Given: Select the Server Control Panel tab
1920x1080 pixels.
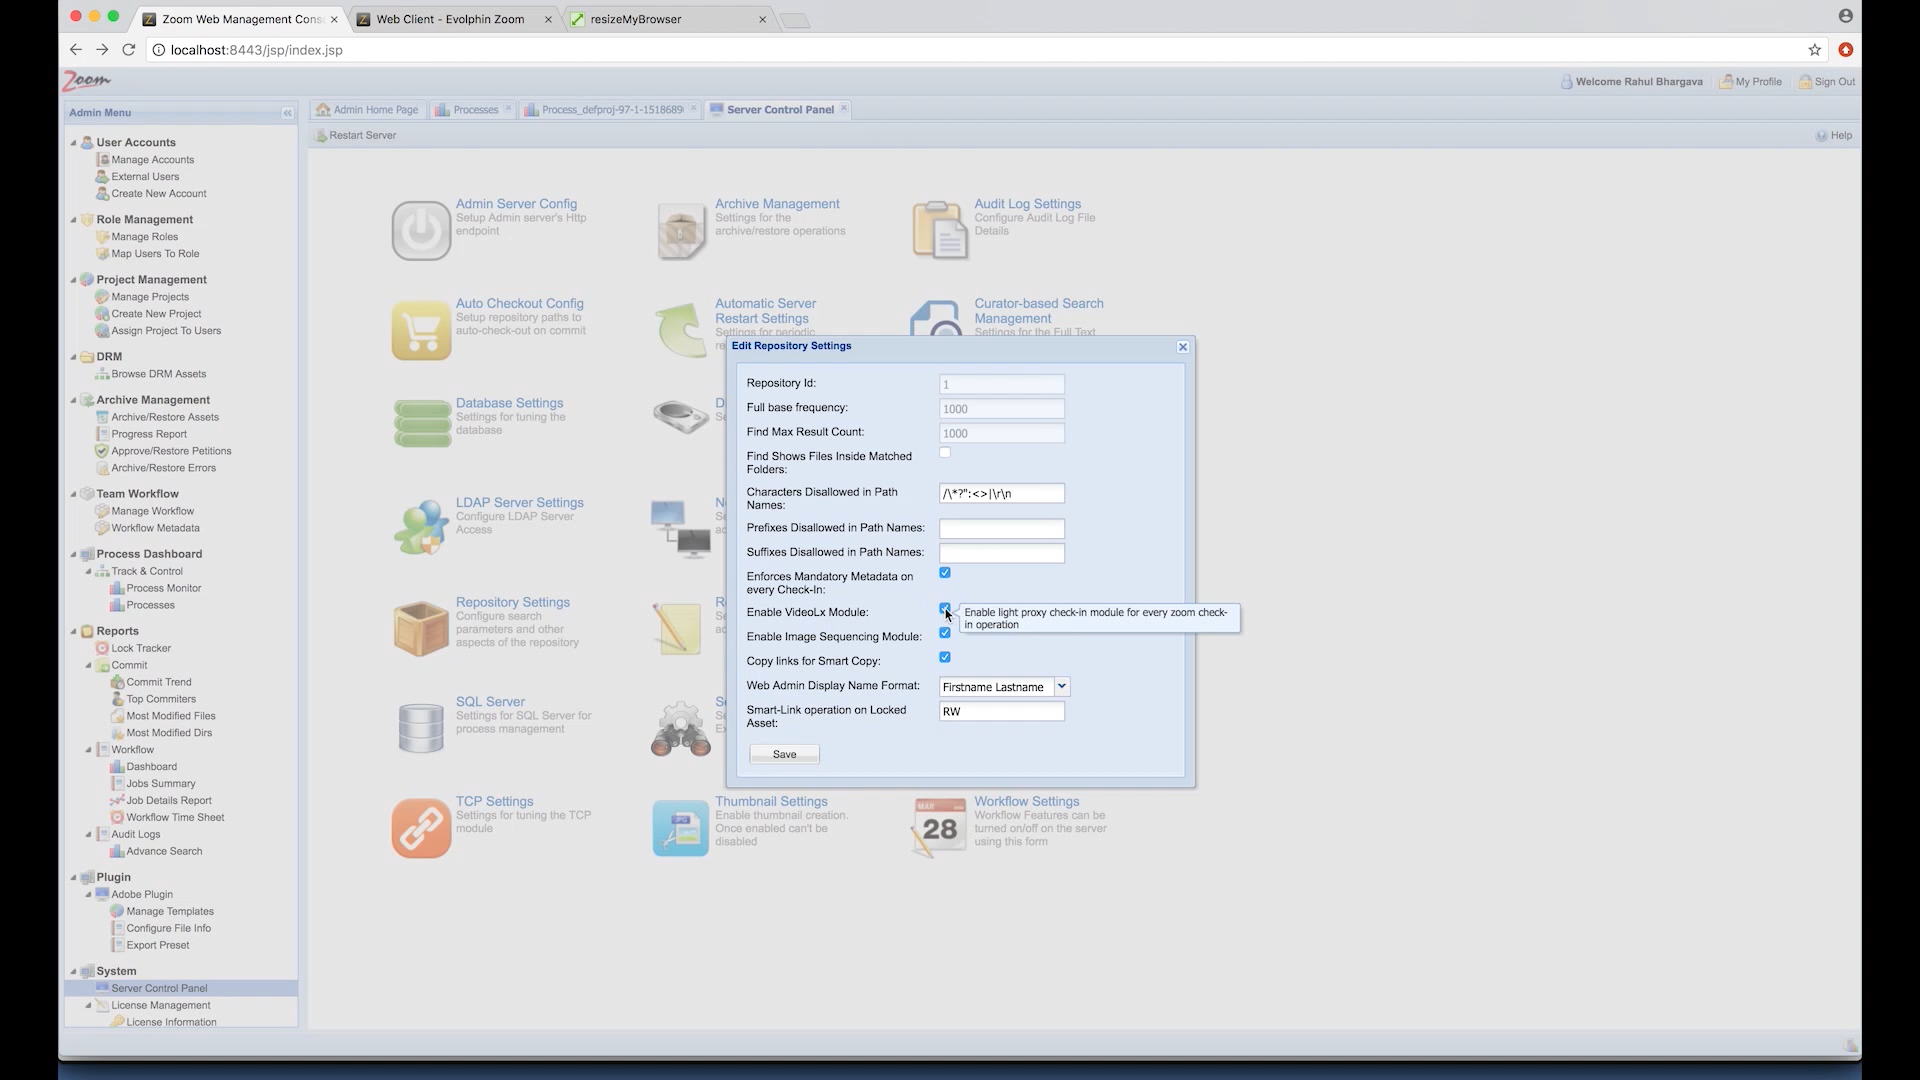Looking at the screenshot, I should pos(779,110).
